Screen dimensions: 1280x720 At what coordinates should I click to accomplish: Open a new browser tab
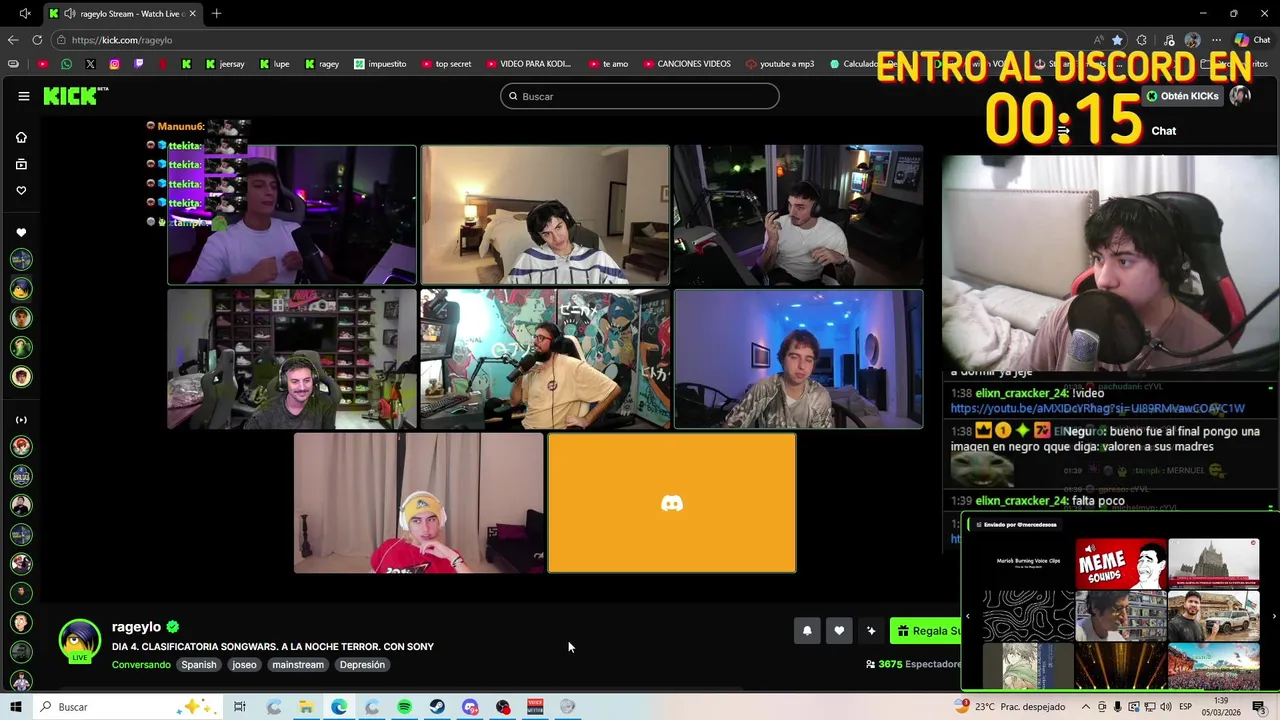pos(216,14)
